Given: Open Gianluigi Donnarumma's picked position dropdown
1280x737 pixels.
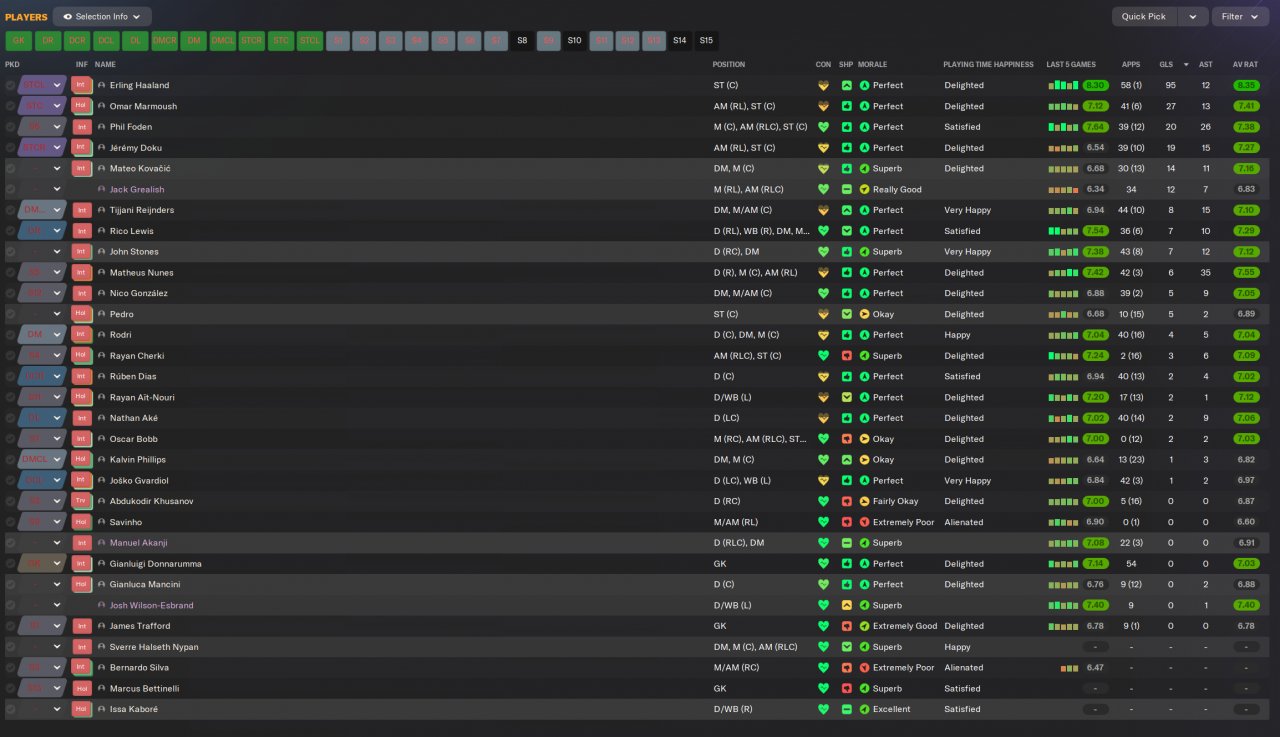Looking at the screenshot, I should [x=42, y=564].
